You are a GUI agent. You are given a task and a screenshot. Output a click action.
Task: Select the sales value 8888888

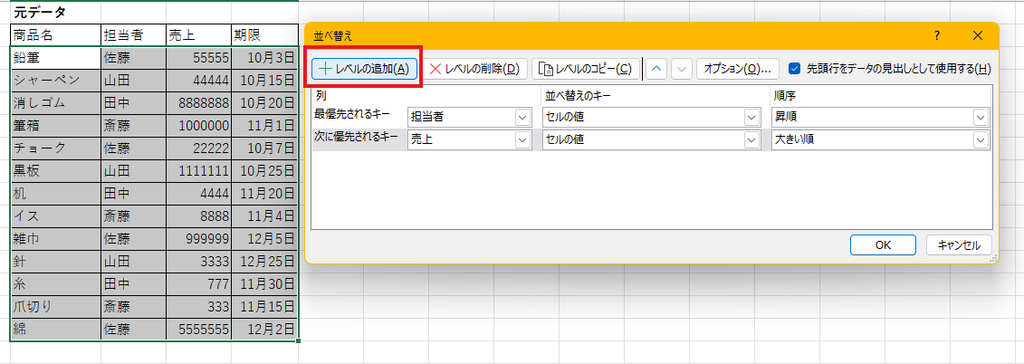pos(199,103)
